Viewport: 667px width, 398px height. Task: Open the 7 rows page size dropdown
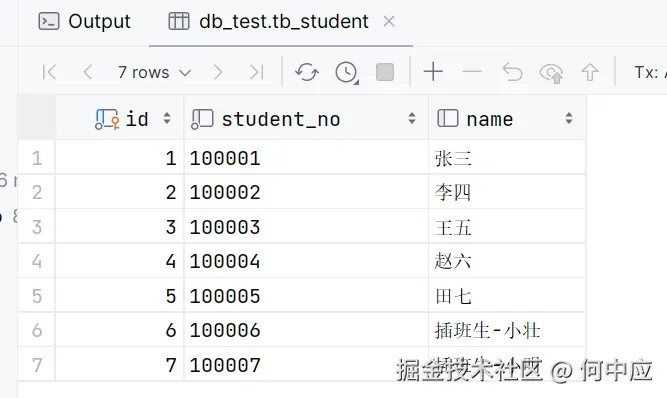[154, 72]
